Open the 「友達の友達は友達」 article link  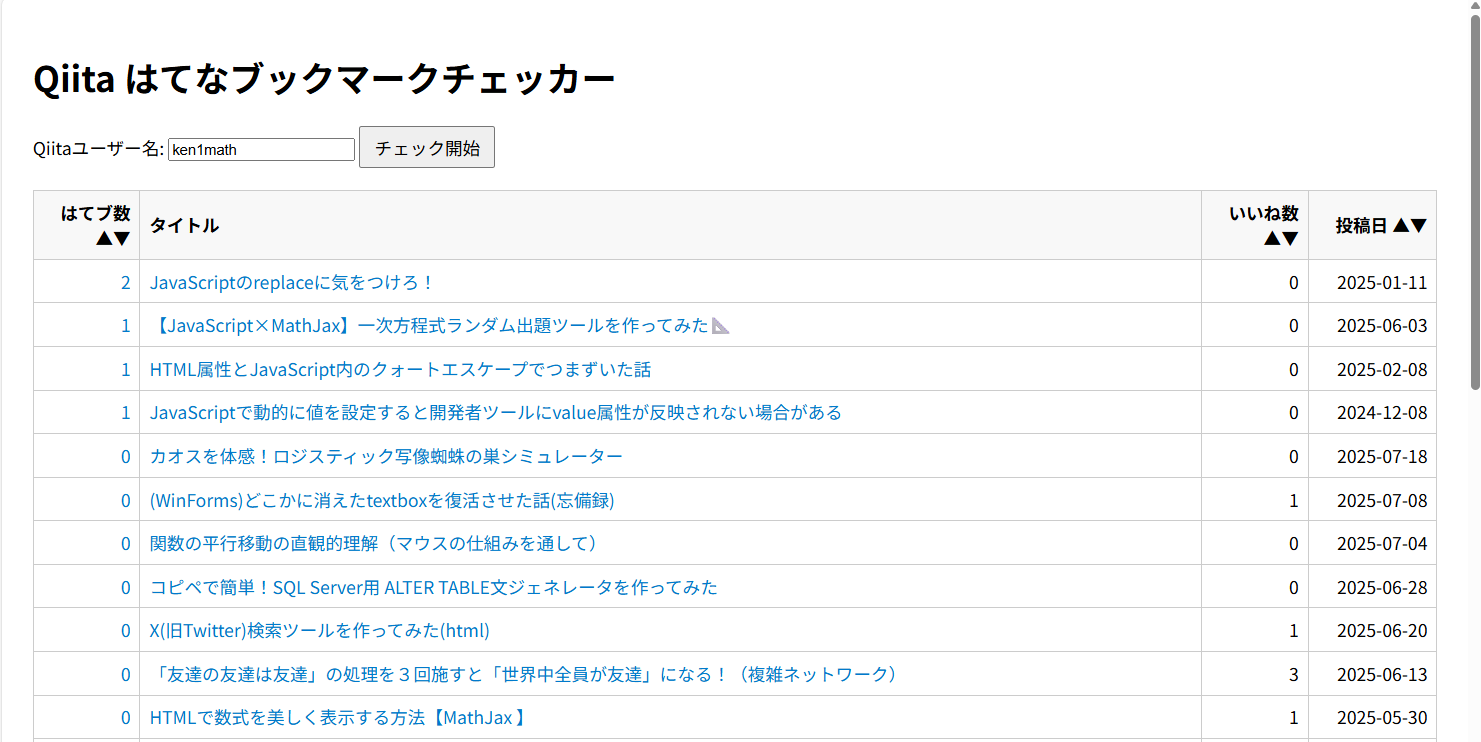click(527, 674)
